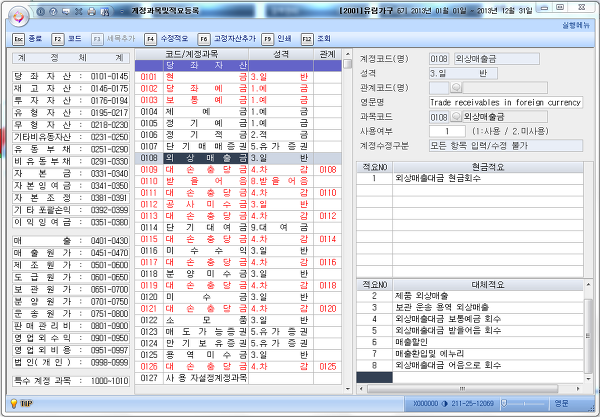Click the Esc 종료 key icon
Screen dimensions: 600x417
[19, 35]
